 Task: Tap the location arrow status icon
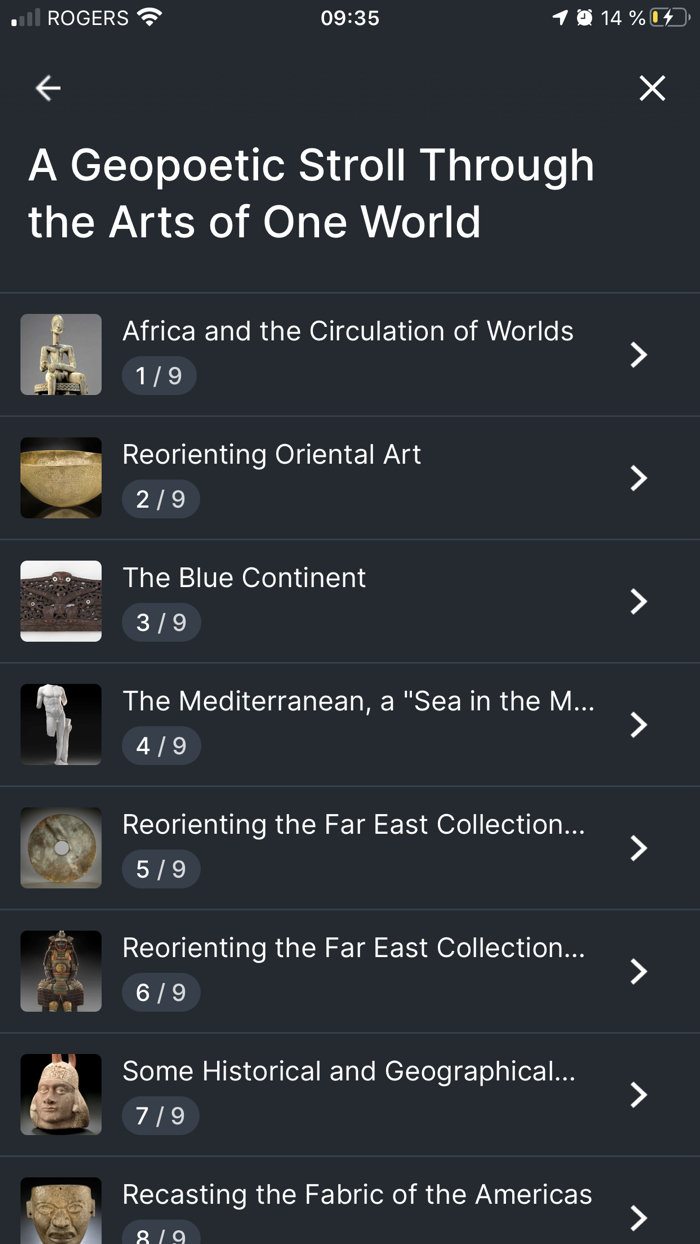pos(560,17)
